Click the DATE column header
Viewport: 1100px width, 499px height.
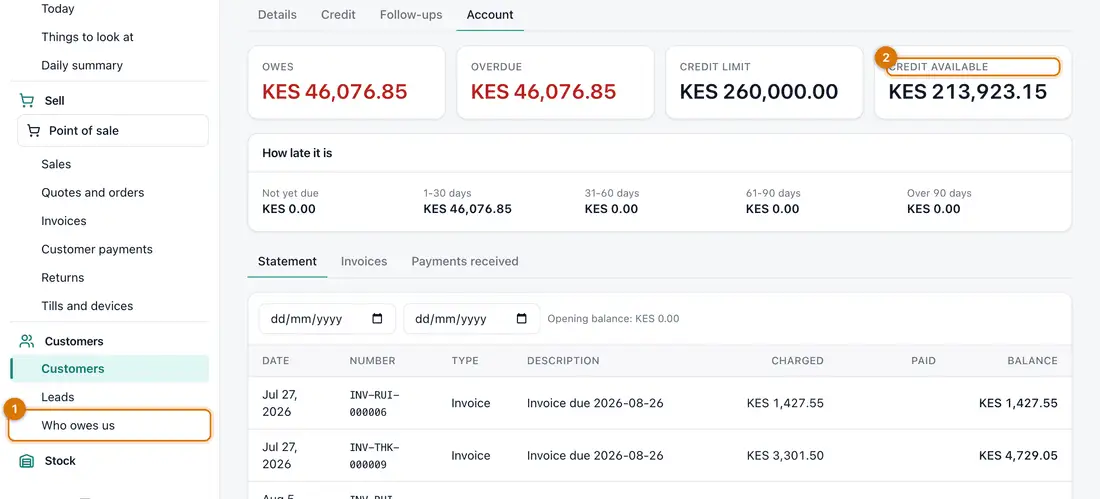[x=276, y=361]
